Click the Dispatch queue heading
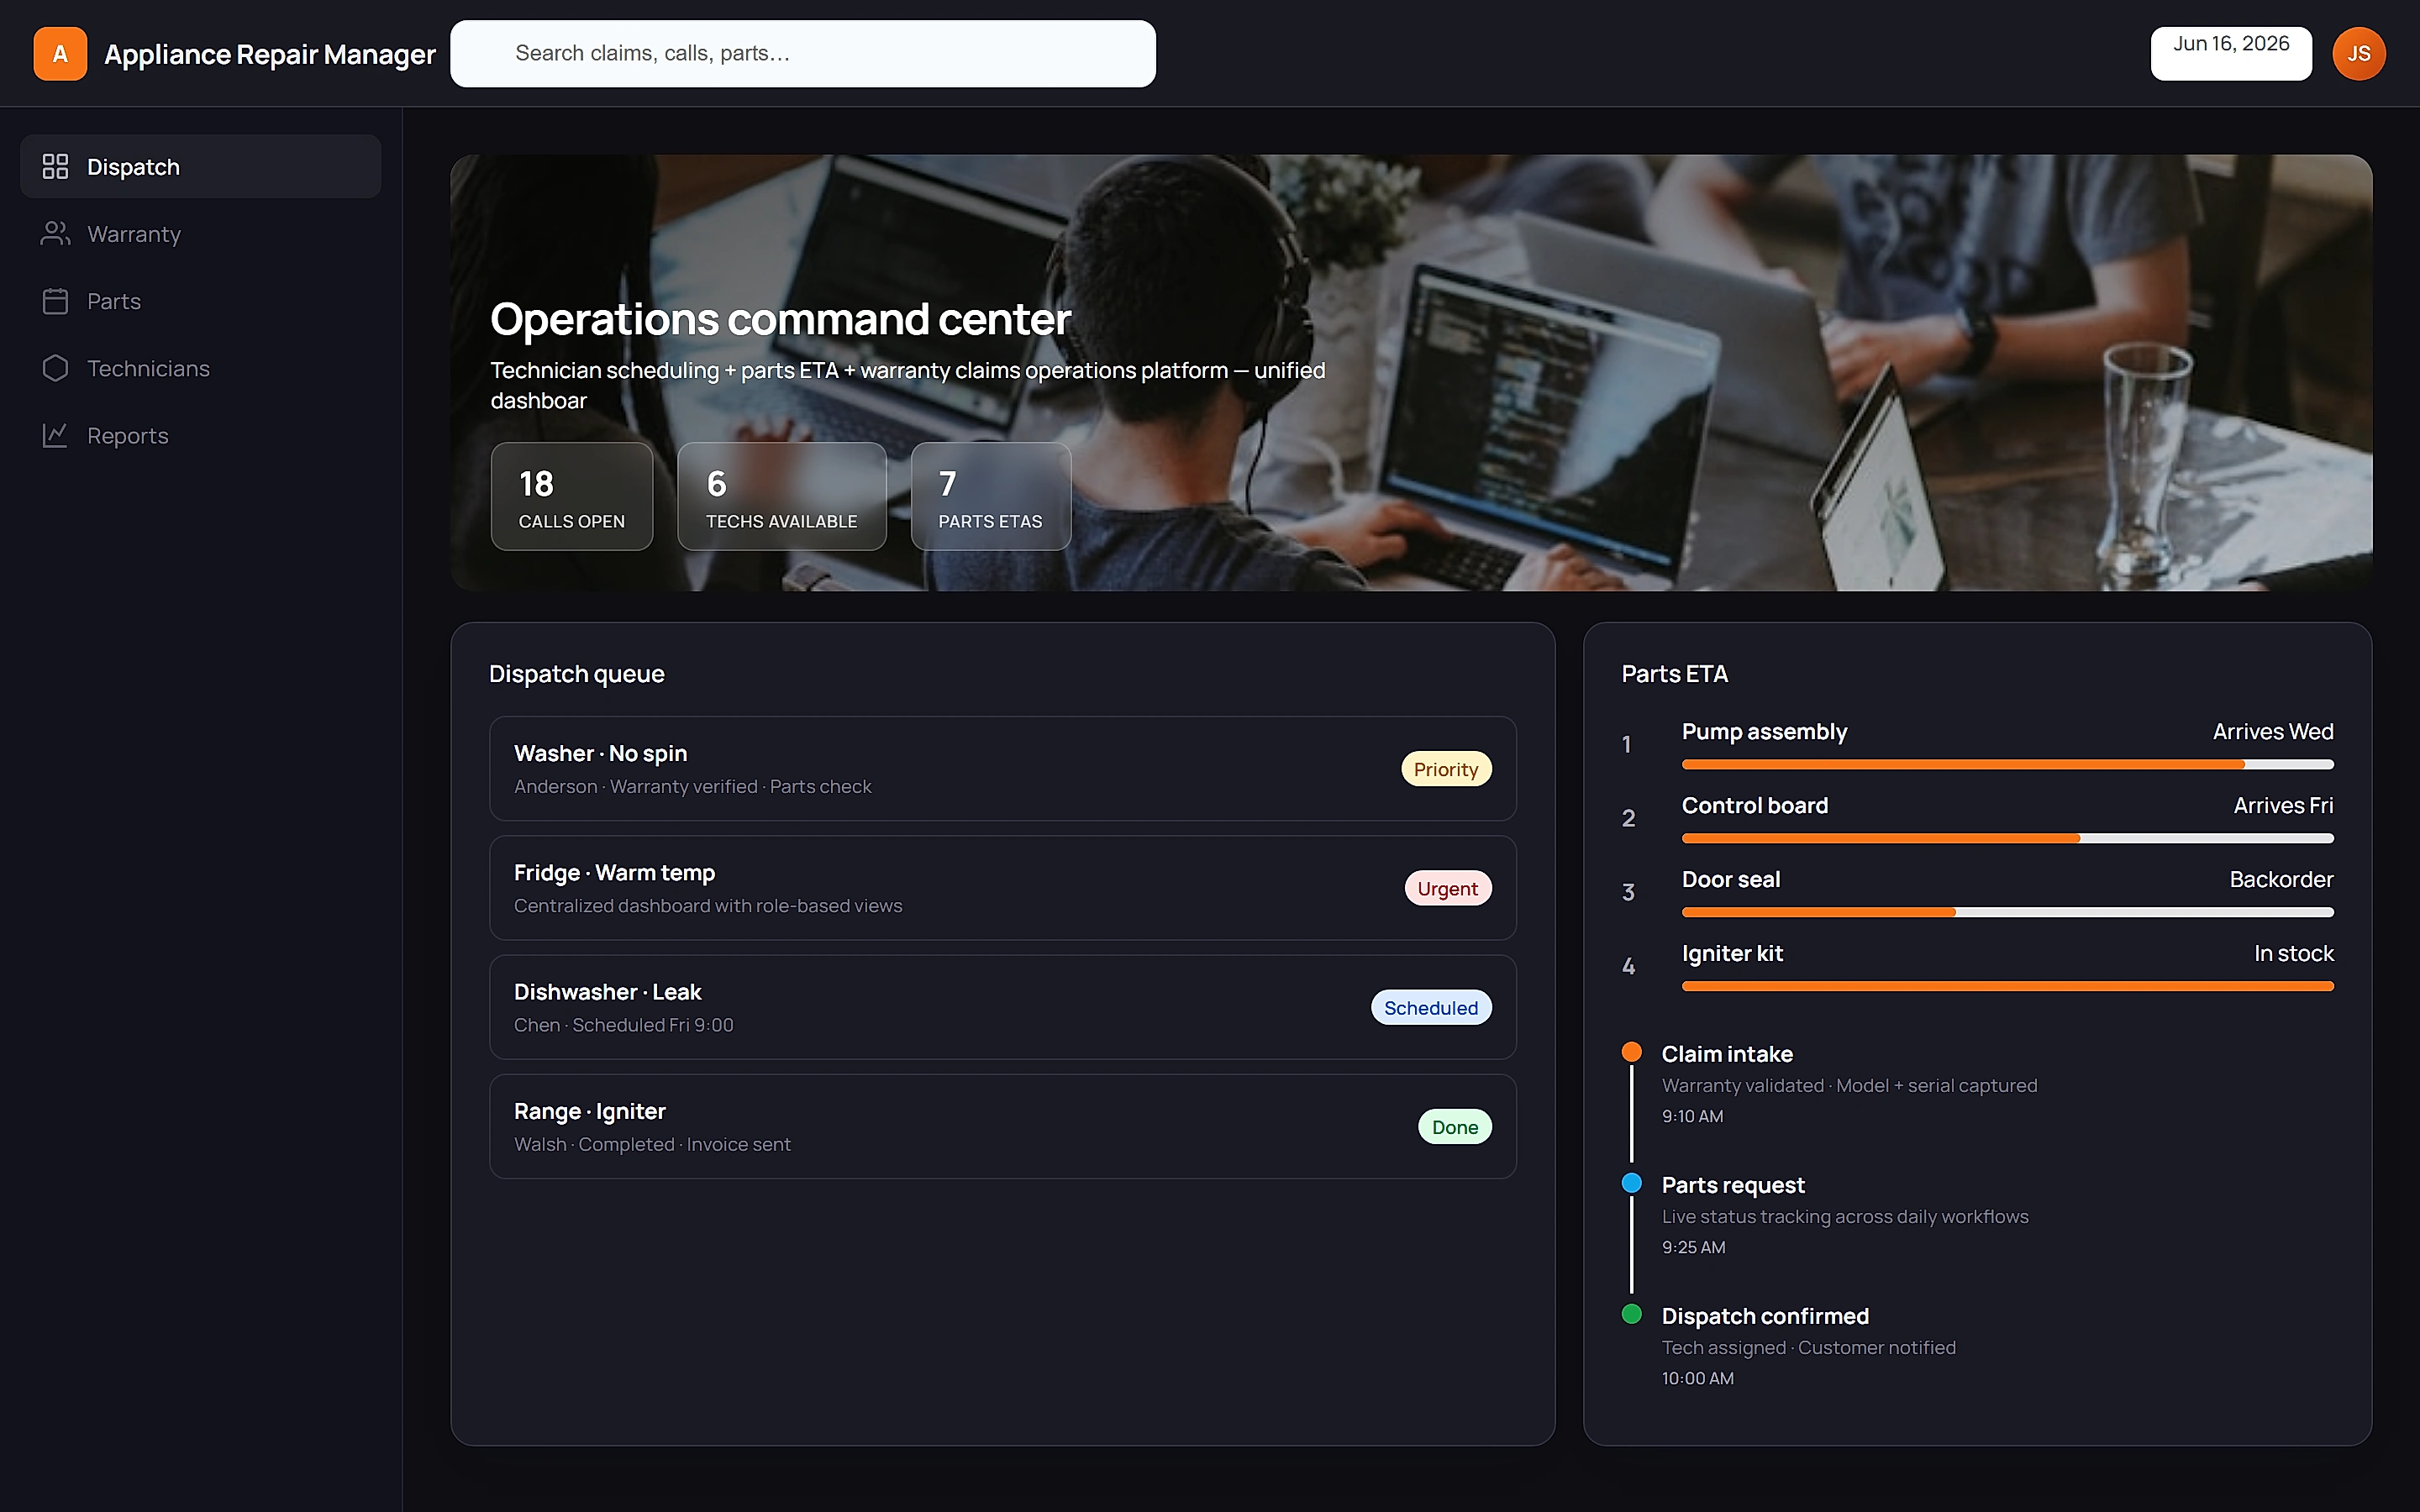The image size is (2420, 1512). coord(576,674)
